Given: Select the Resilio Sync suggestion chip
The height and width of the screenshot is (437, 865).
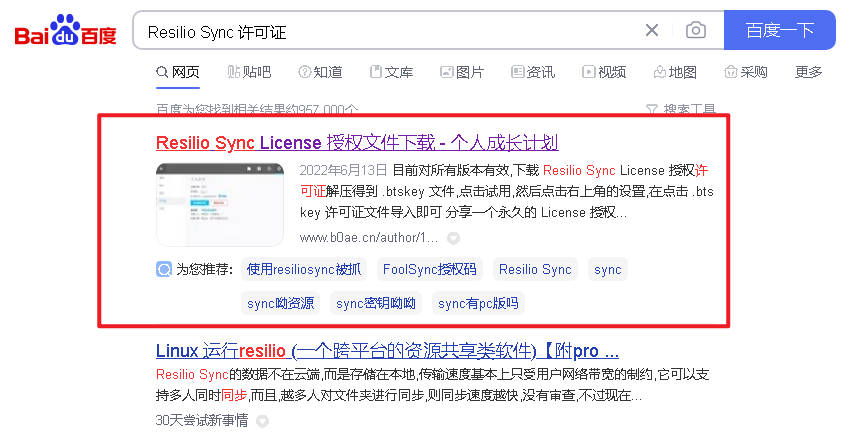Looking at the screenshot, I should 535,269.
